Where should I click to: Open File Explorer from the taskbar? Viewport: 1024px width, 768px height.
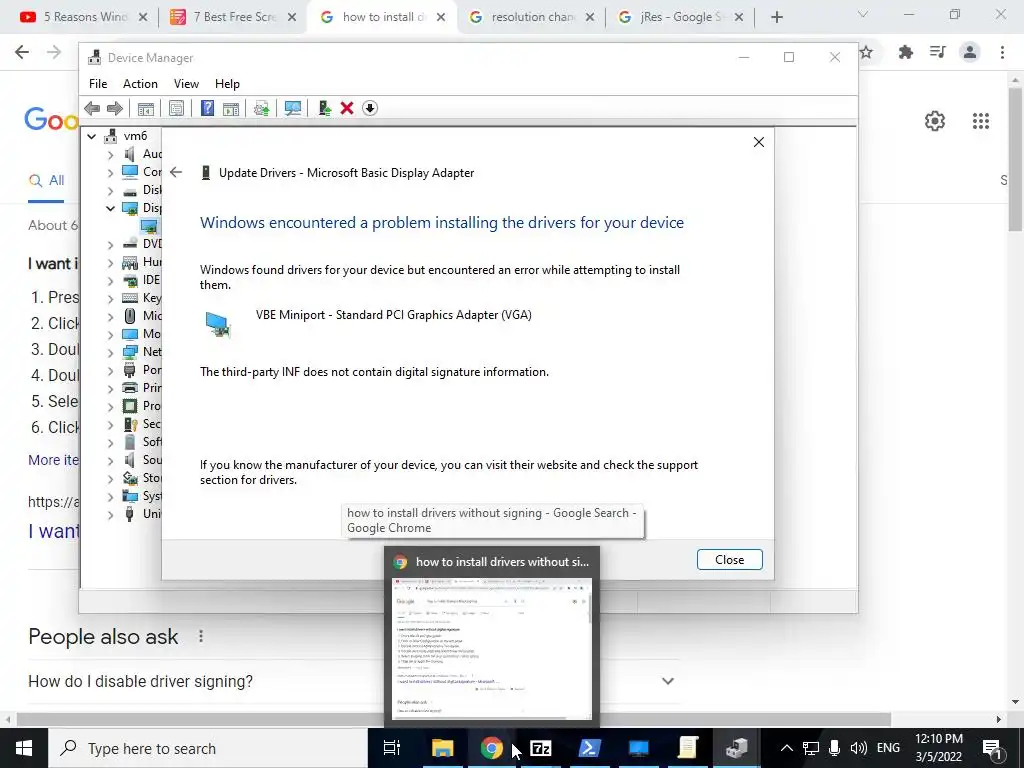click(x=442, y=748)
